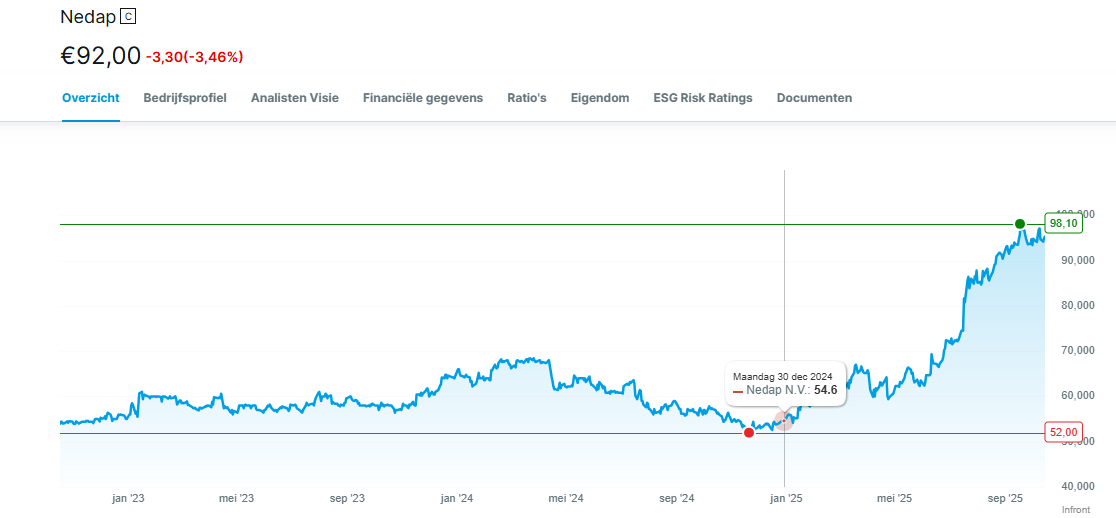1116x518 pixels.
Task: Open the Documenten tab
Action: (814, 98)
